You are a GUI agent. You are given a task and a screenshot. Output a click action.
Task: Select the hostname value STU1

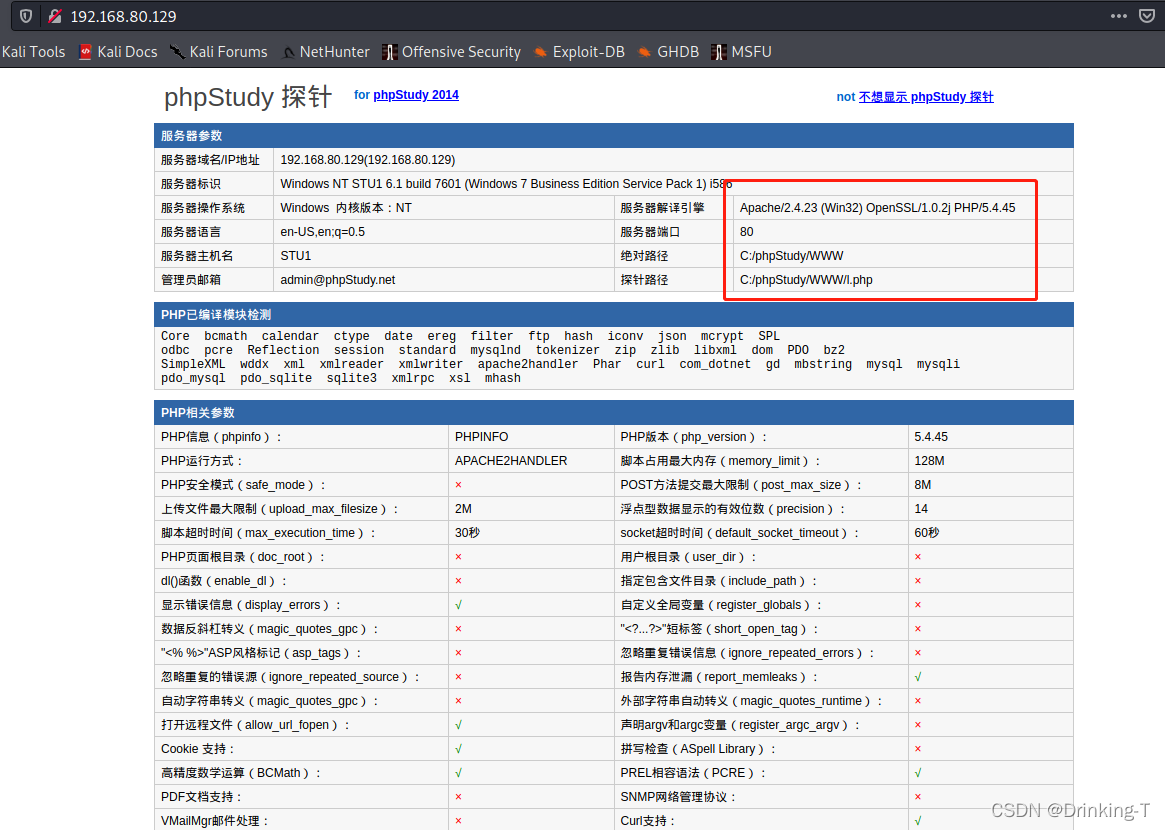coord(296,256)
